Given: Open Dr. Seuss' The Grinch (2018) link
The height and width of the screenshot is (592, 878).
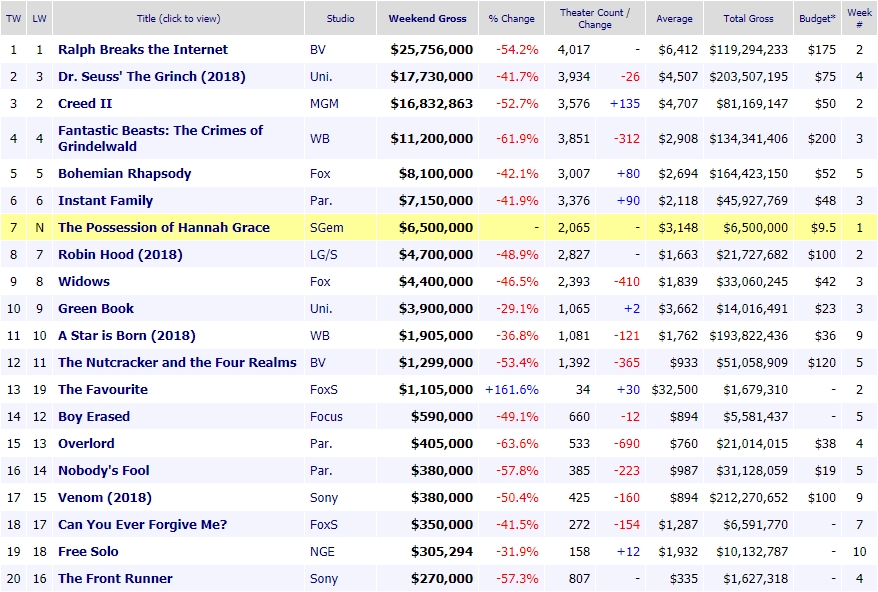Looking at the screenshot, I should pyautogui.click(x=152, y=76).
